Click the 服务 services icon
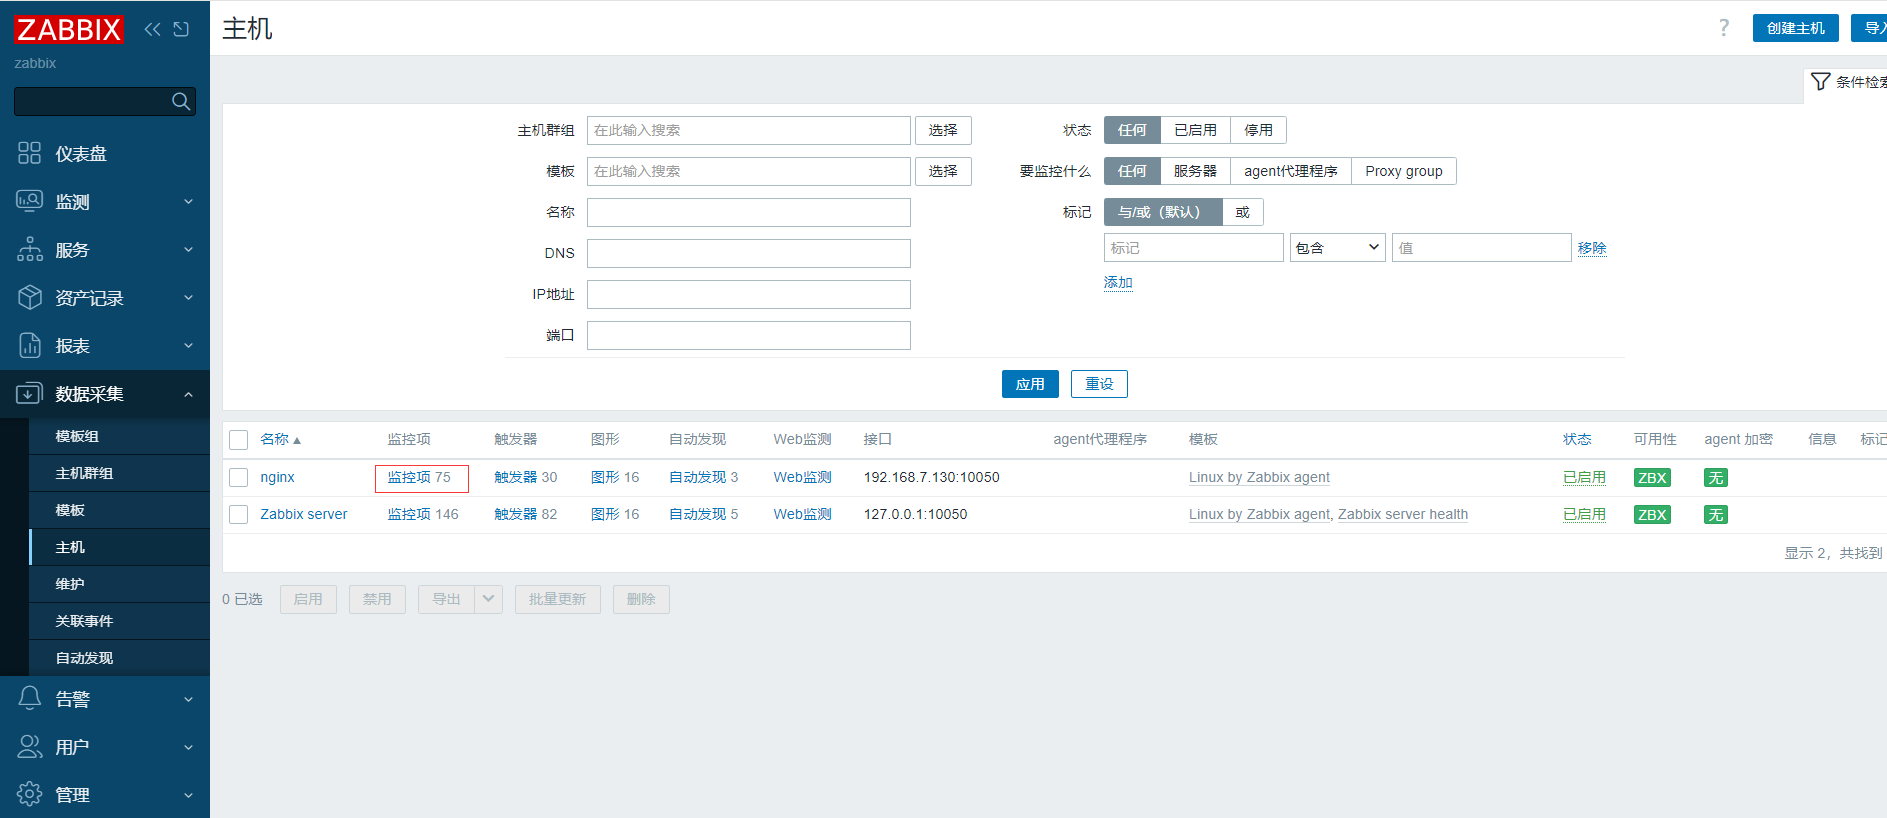This screenshot has width=1887, height=818. click(x=30, y=249)
